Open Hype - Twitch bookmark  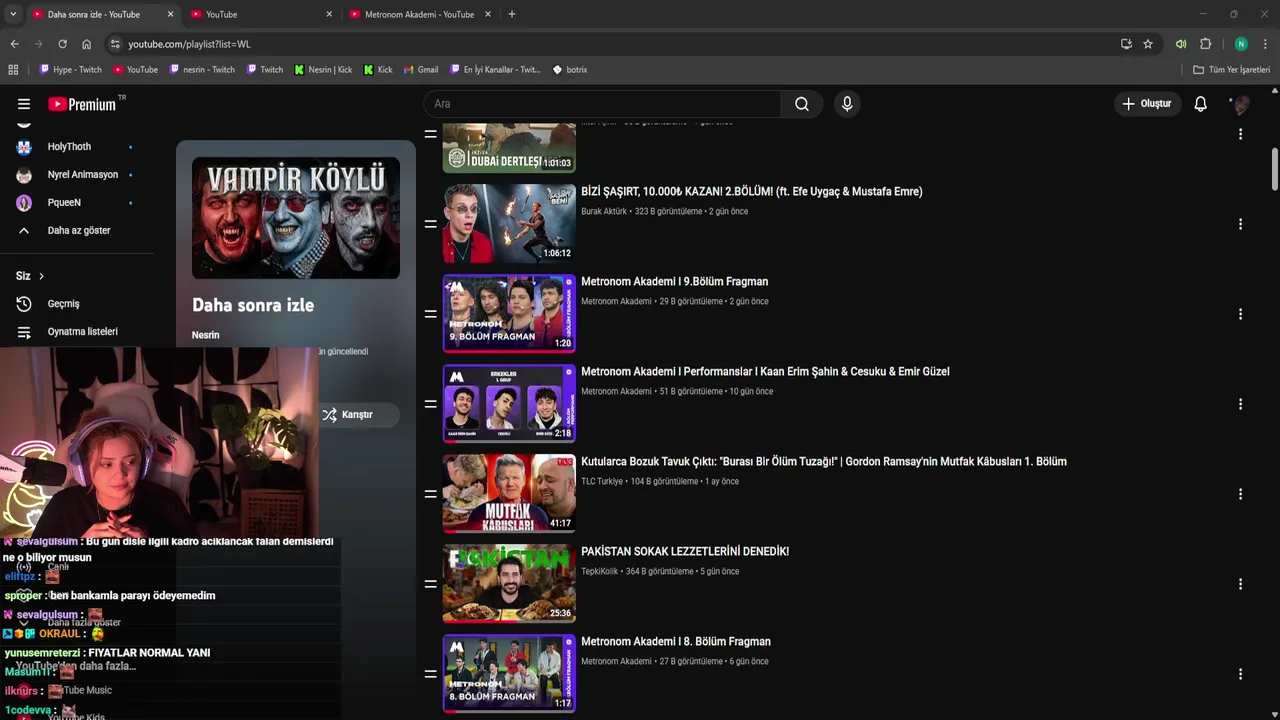70,70
